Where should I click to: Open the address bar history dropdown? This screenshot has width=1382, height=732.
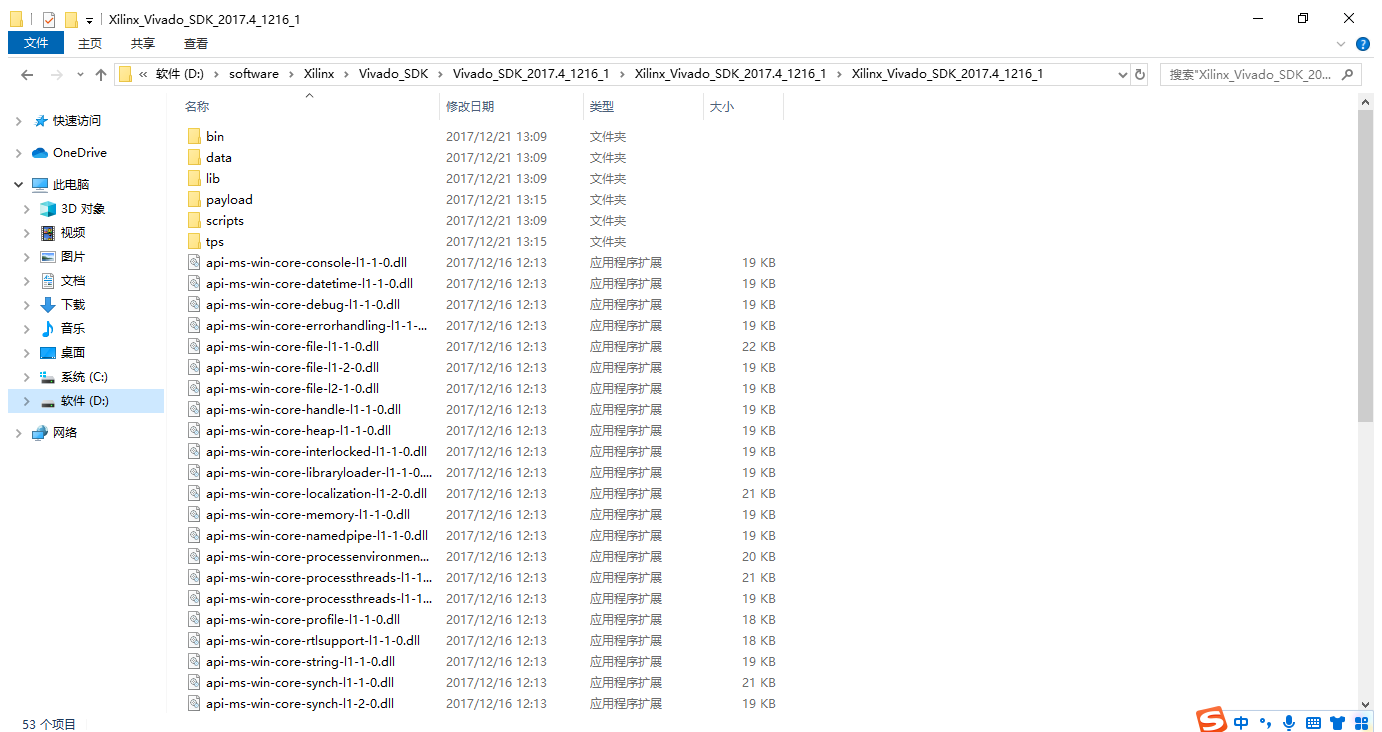click(1122, 74)
